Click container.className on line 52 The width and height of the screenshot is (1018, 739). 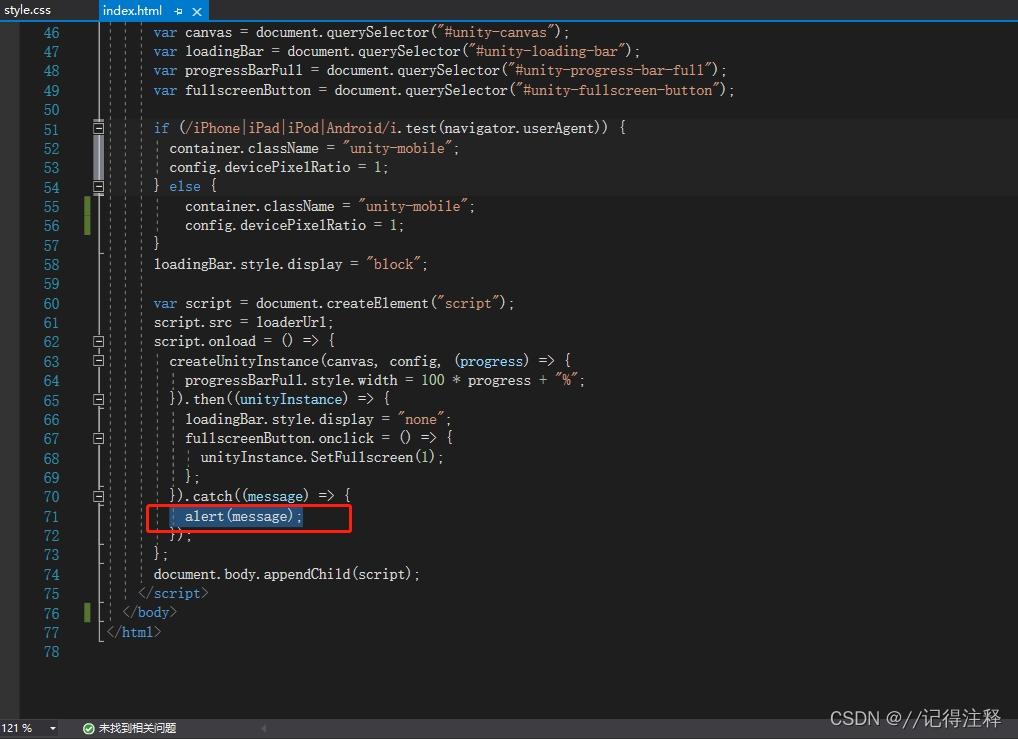pyautogui.click(x=244, y=148)
